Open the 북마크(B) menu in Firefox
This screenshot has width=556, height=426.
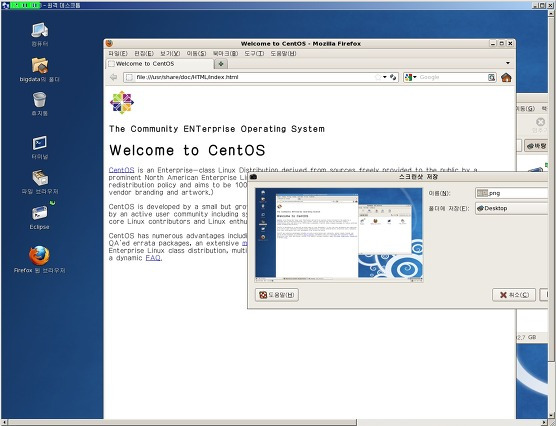click(x=225, y=54)
